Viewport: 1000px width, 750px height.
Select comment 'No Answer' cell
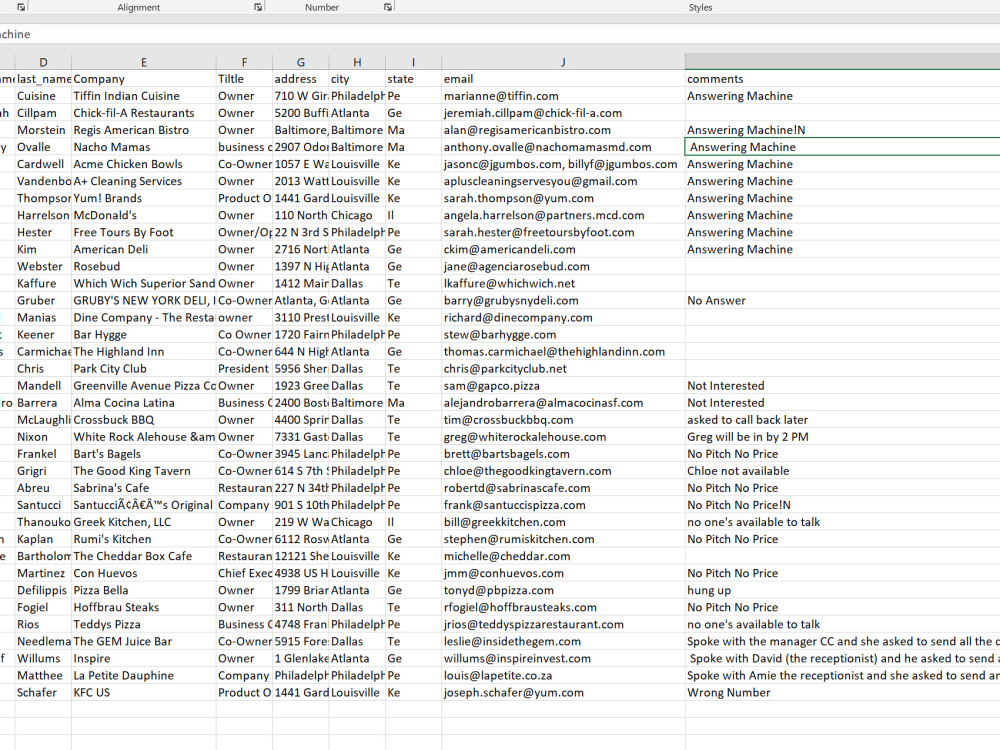pos(842,301)
